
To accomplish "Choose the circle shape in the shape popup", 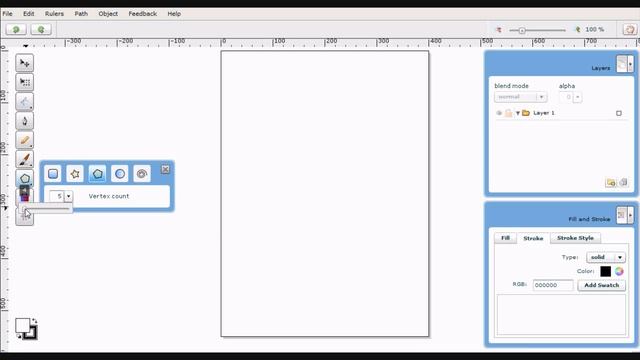I will point(120,174).
